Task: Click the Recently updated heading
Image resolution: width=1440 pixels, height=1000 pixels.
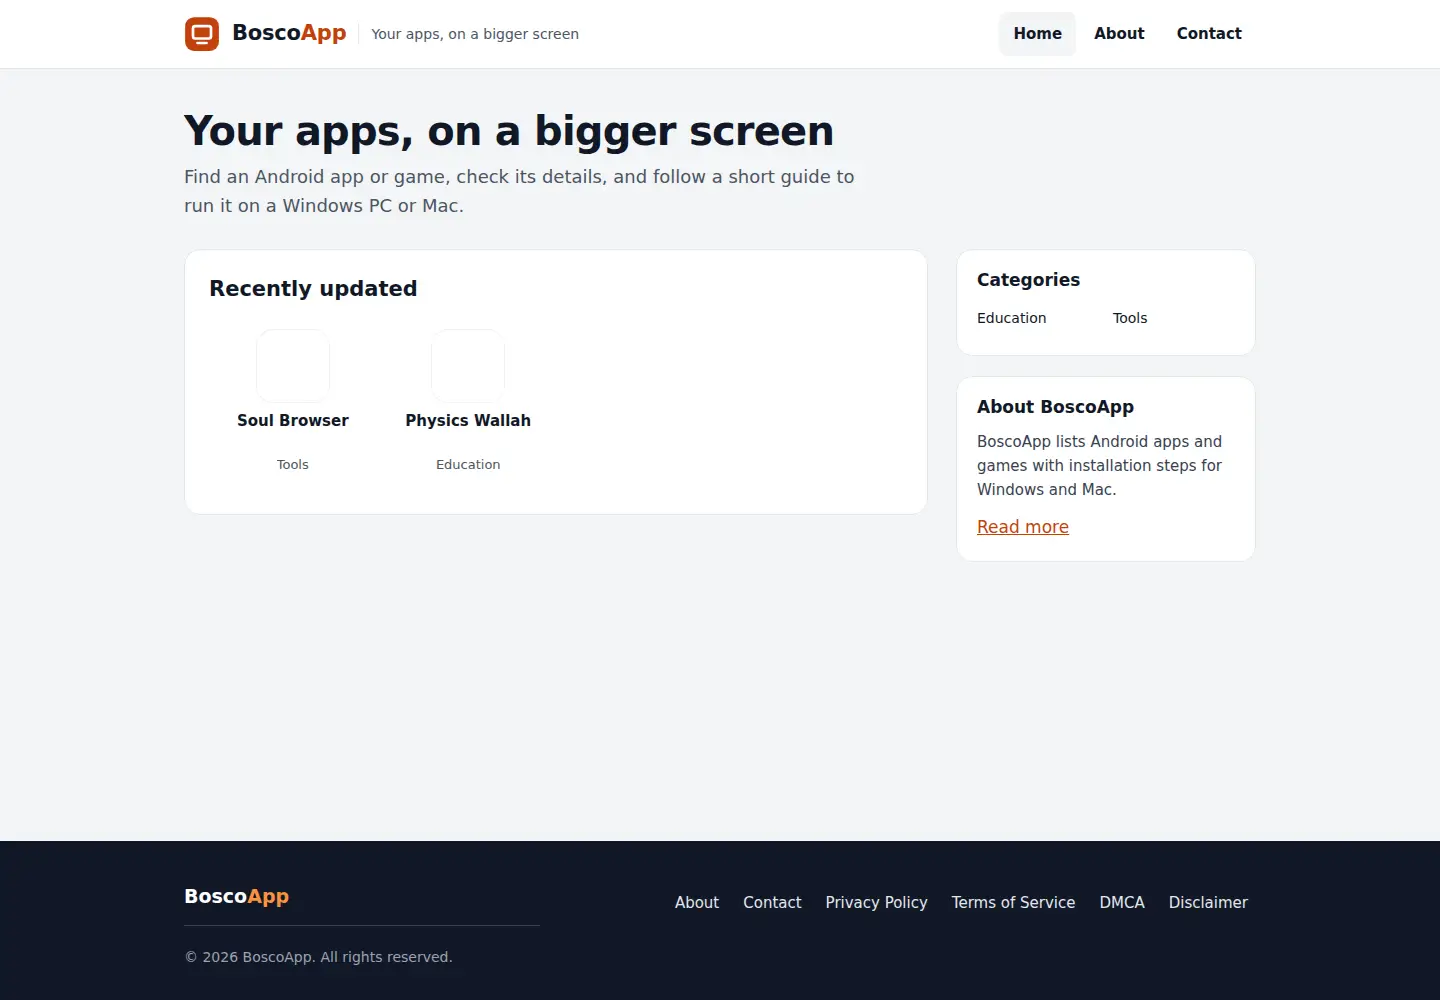Action: click(x=313, y=289)
